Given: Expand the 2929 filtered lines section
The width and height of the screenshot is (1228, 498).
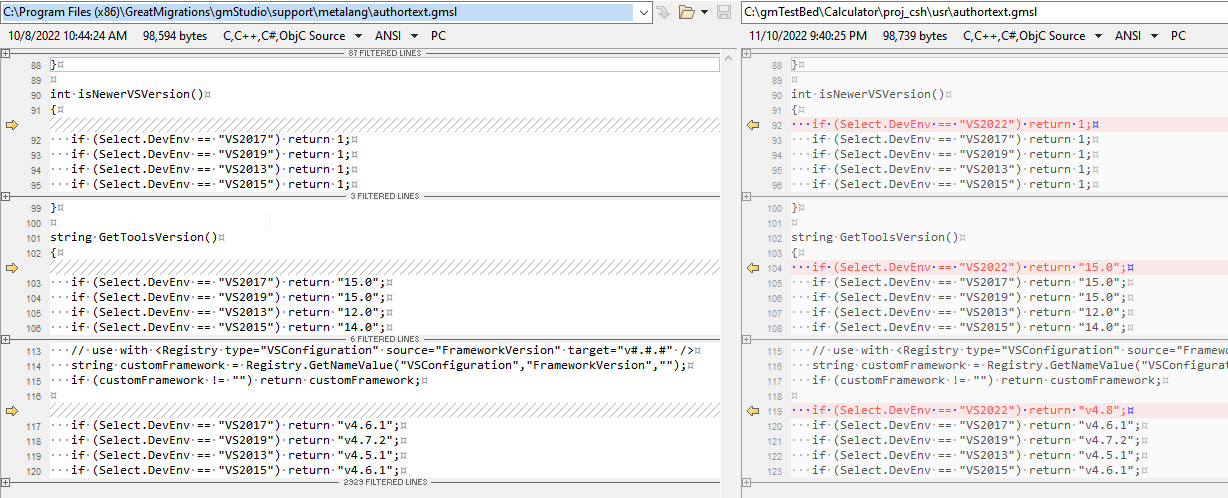Looking at the screenshot, I should pos(7,482).
